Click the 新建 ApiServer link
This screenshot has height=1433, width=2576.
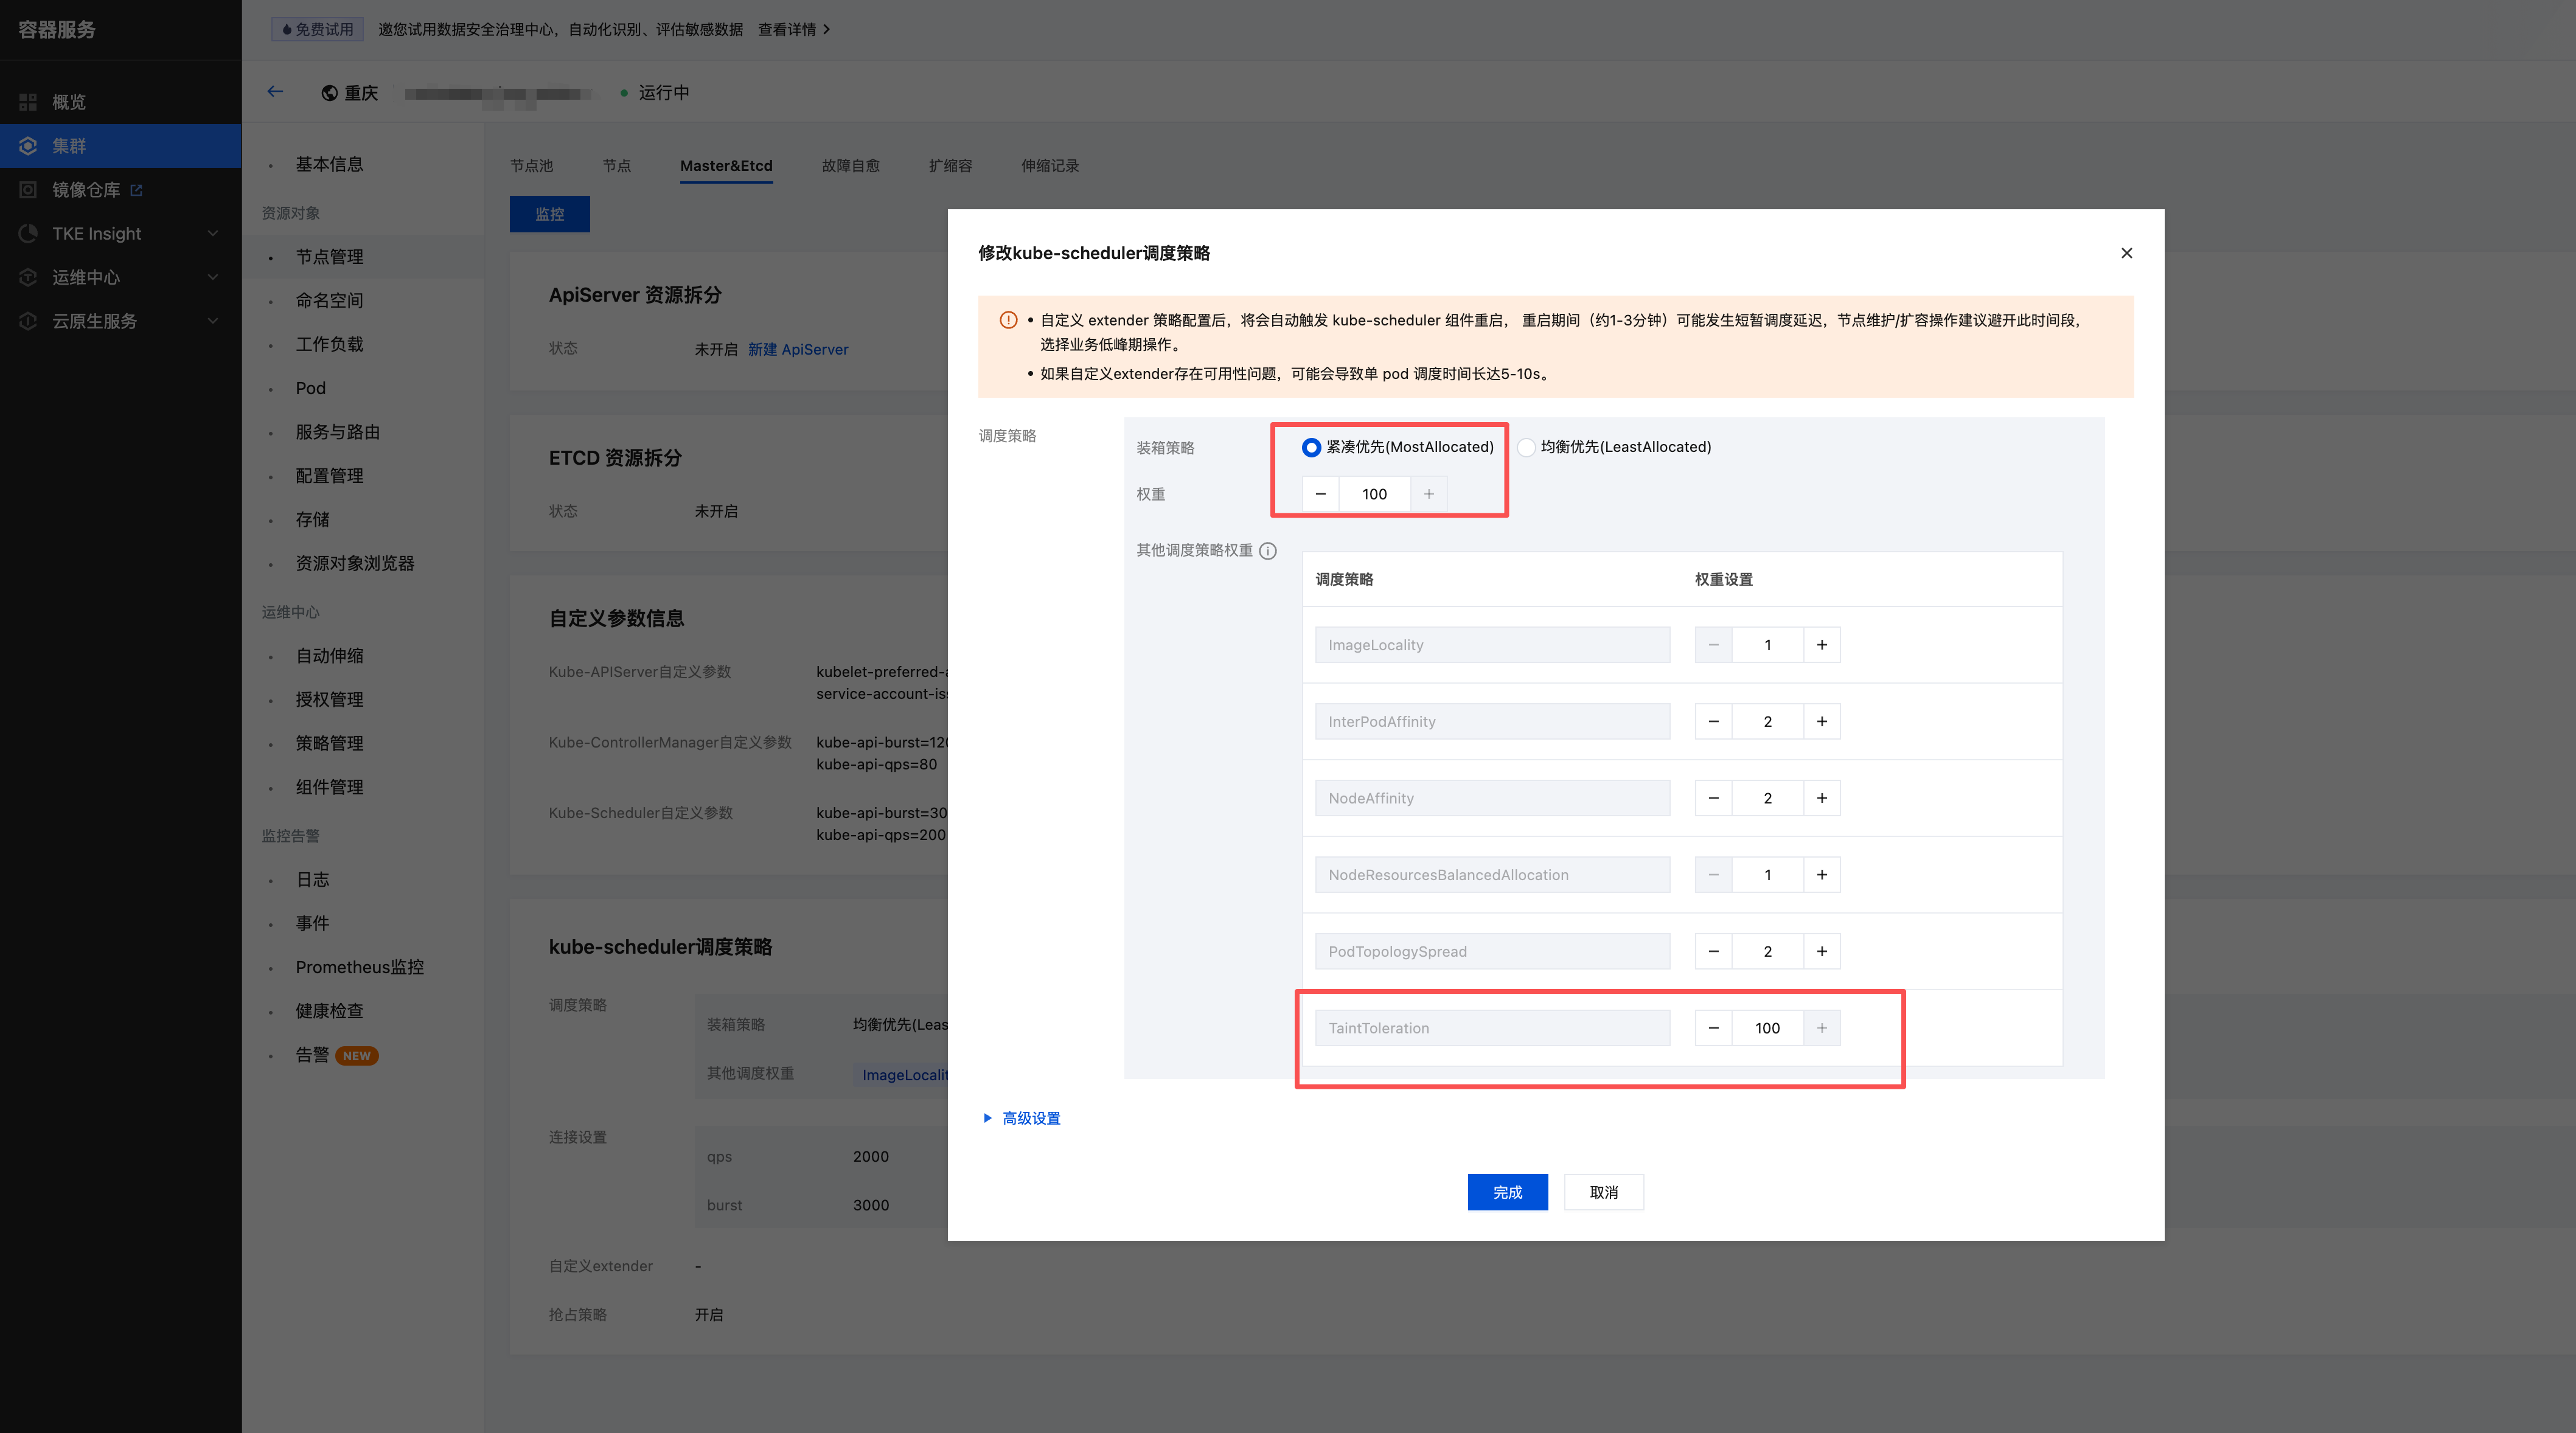coord(797,349)
